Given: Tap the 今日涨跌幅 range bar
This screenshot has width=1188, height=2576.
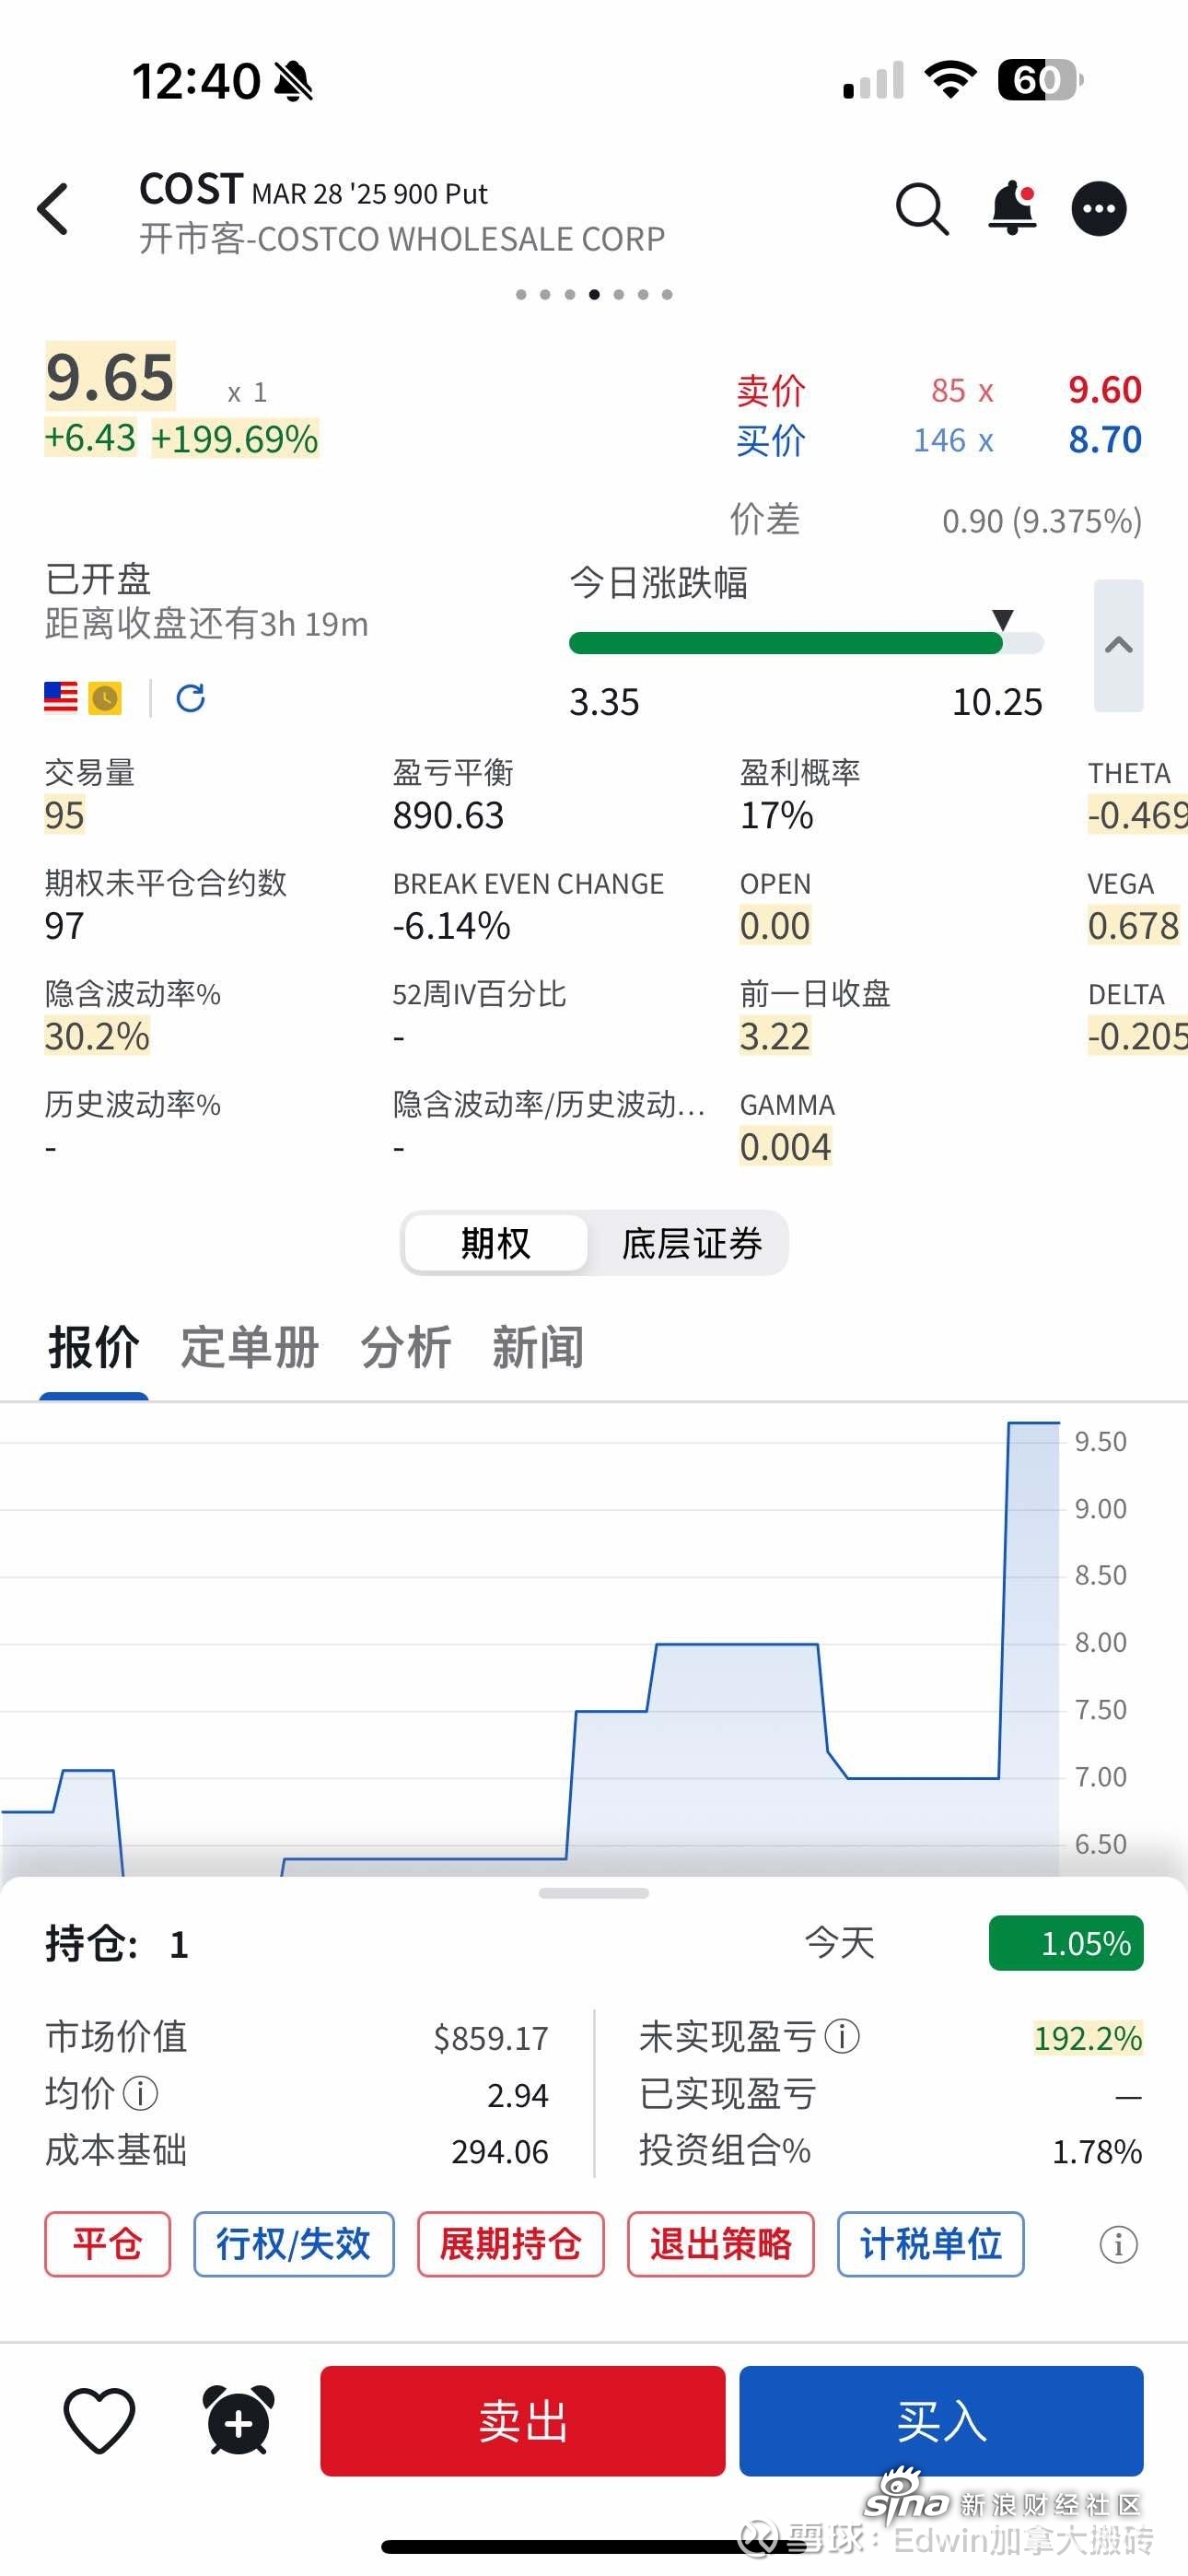Looking at the screenshot, I should coord(806,643).
